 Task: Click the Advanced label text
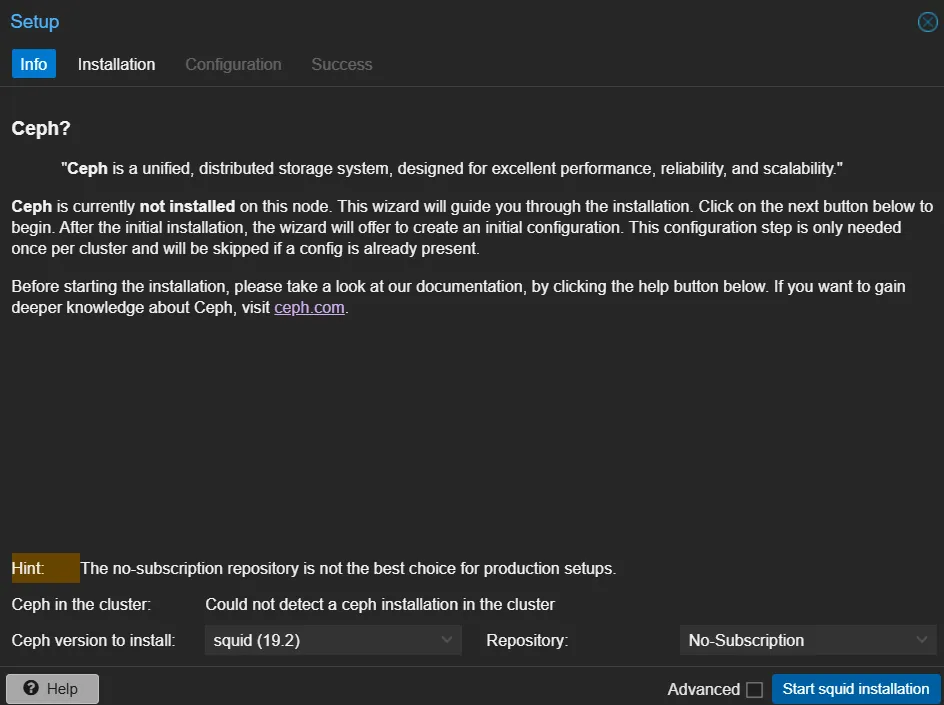click(704, 689)
